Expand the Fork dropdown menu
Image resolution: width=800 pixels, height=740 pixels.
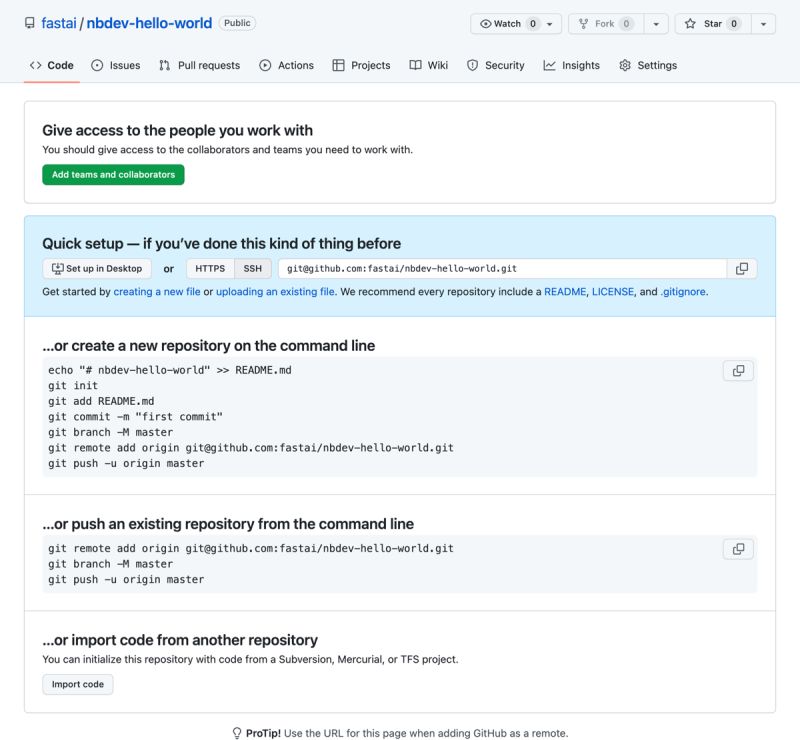(655, 23)
